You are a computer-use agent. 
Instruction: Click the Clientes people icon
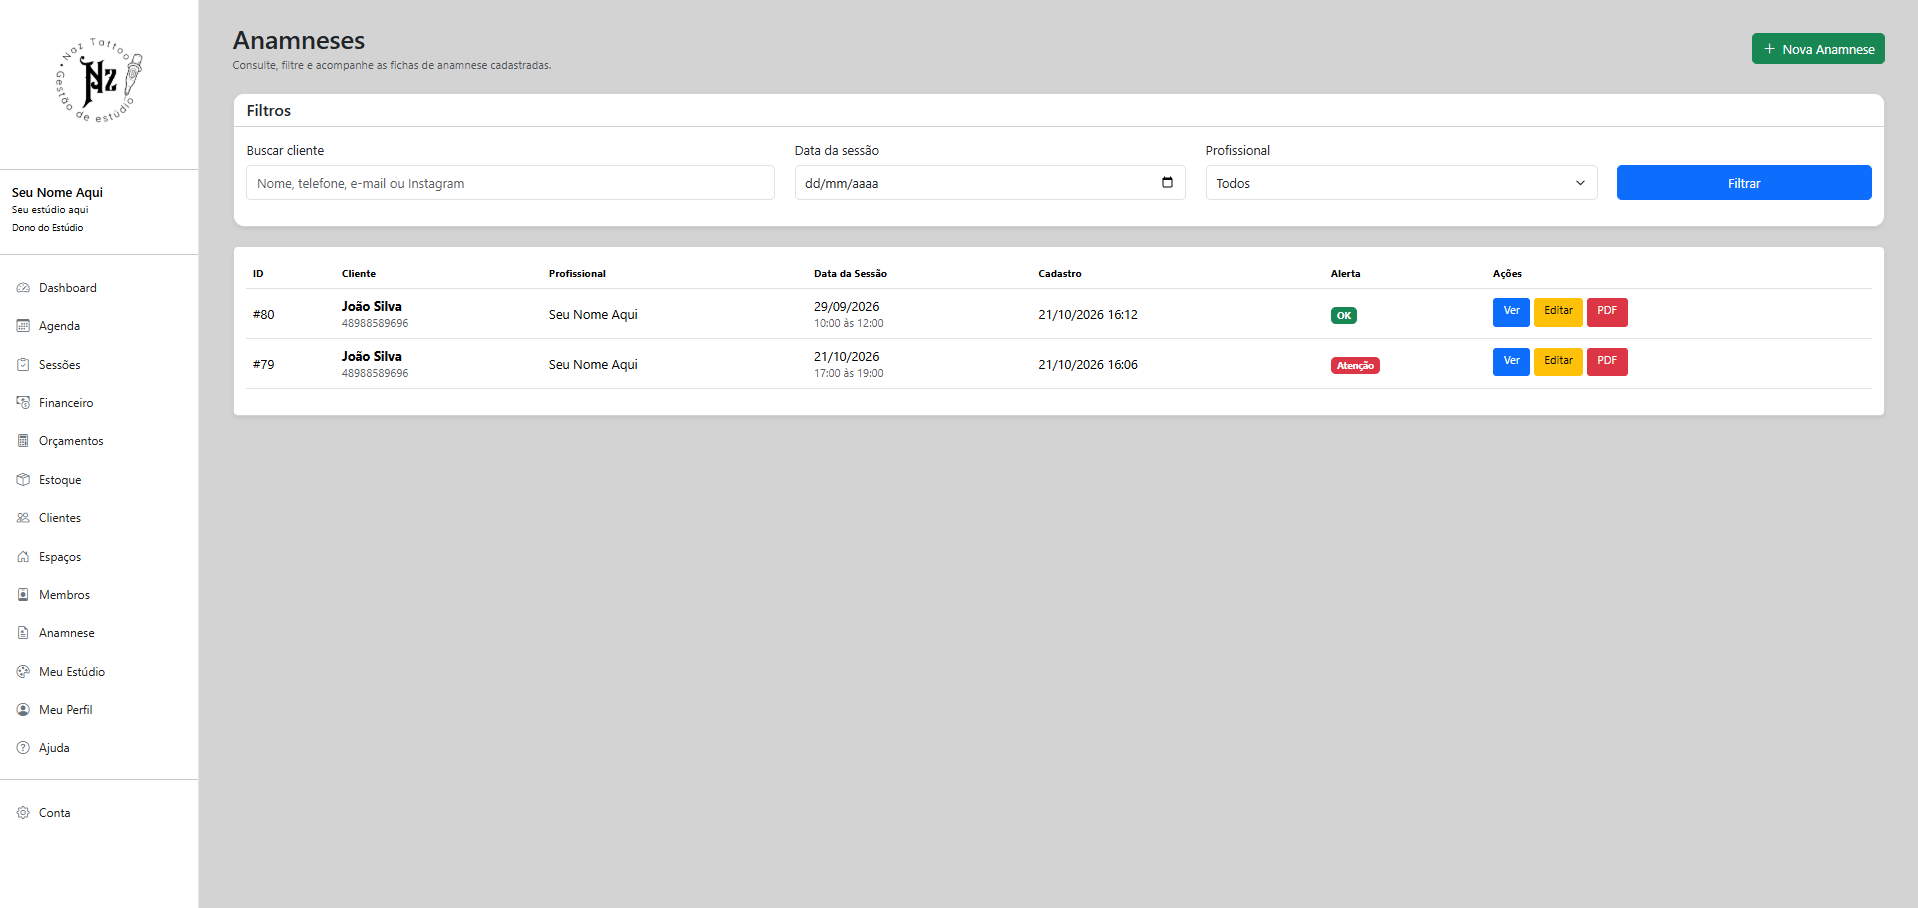23,518
